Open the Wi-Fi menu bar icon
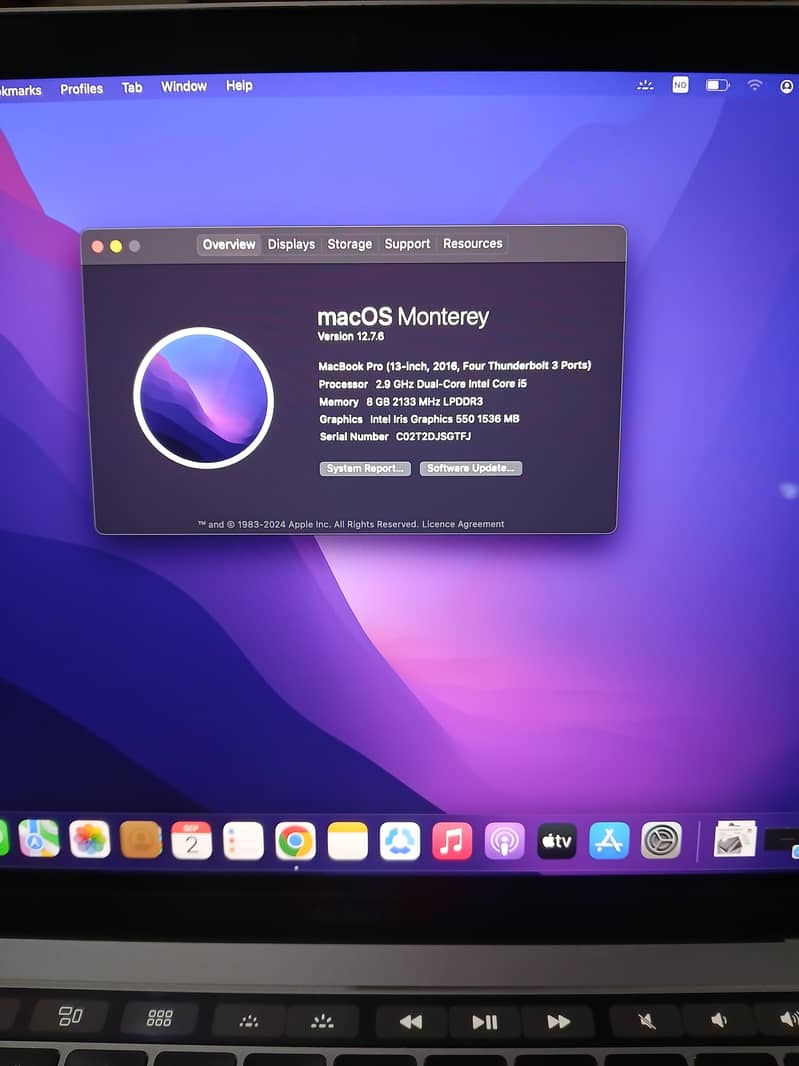The width and height of the screenshot is (799, 1066). tap(755, 85)
